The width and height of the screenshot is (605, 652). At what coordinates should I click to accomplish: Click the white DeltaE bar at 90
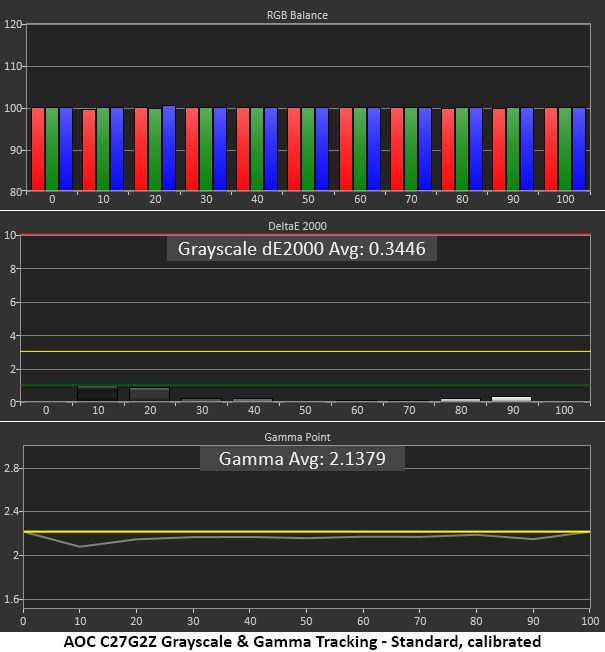pos(511,399)
